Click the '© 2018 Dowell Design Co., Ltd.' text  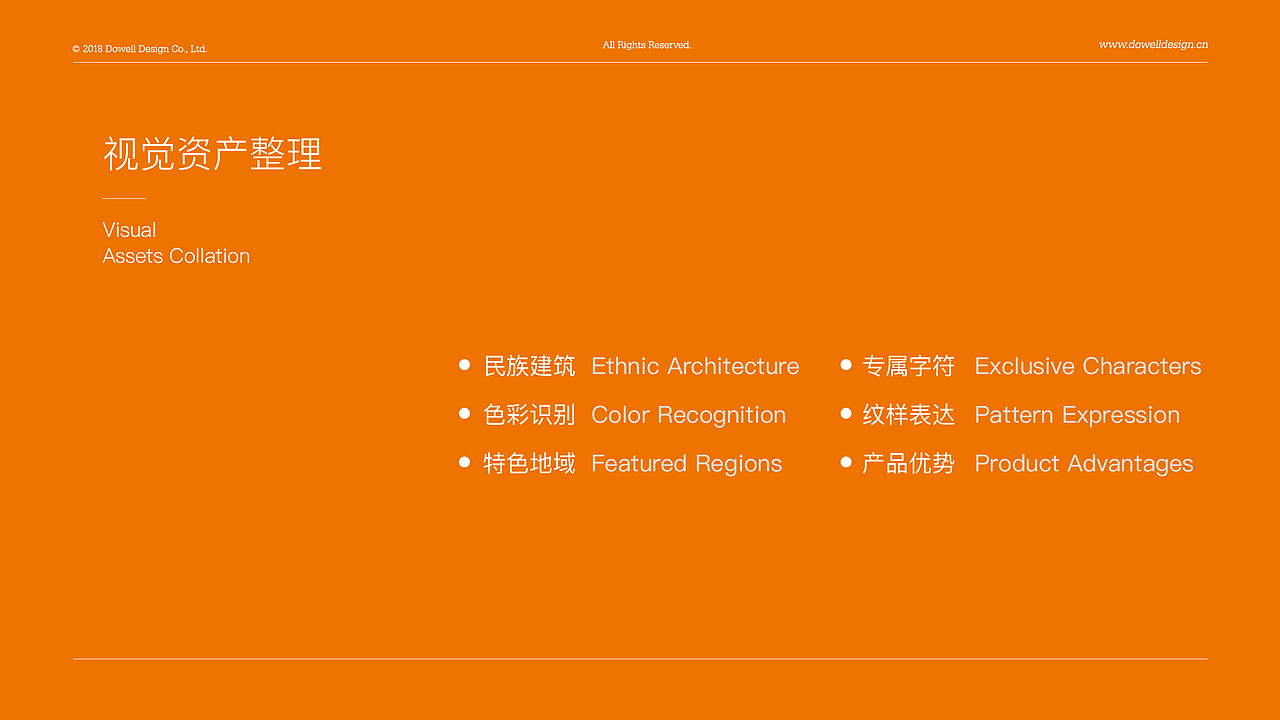[140, 49]
